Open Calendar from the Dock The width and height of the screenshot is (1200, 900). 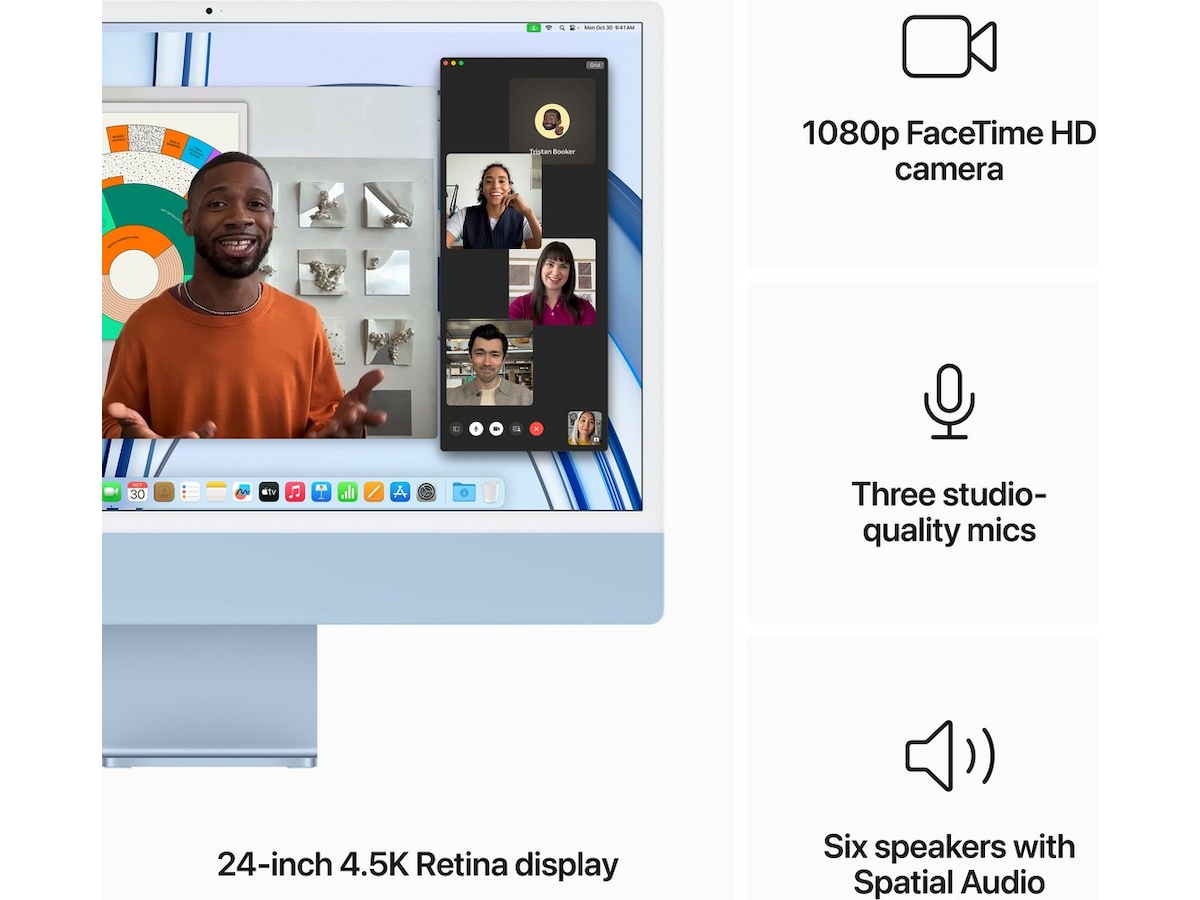pyautogui.click(x=138, y=492)
